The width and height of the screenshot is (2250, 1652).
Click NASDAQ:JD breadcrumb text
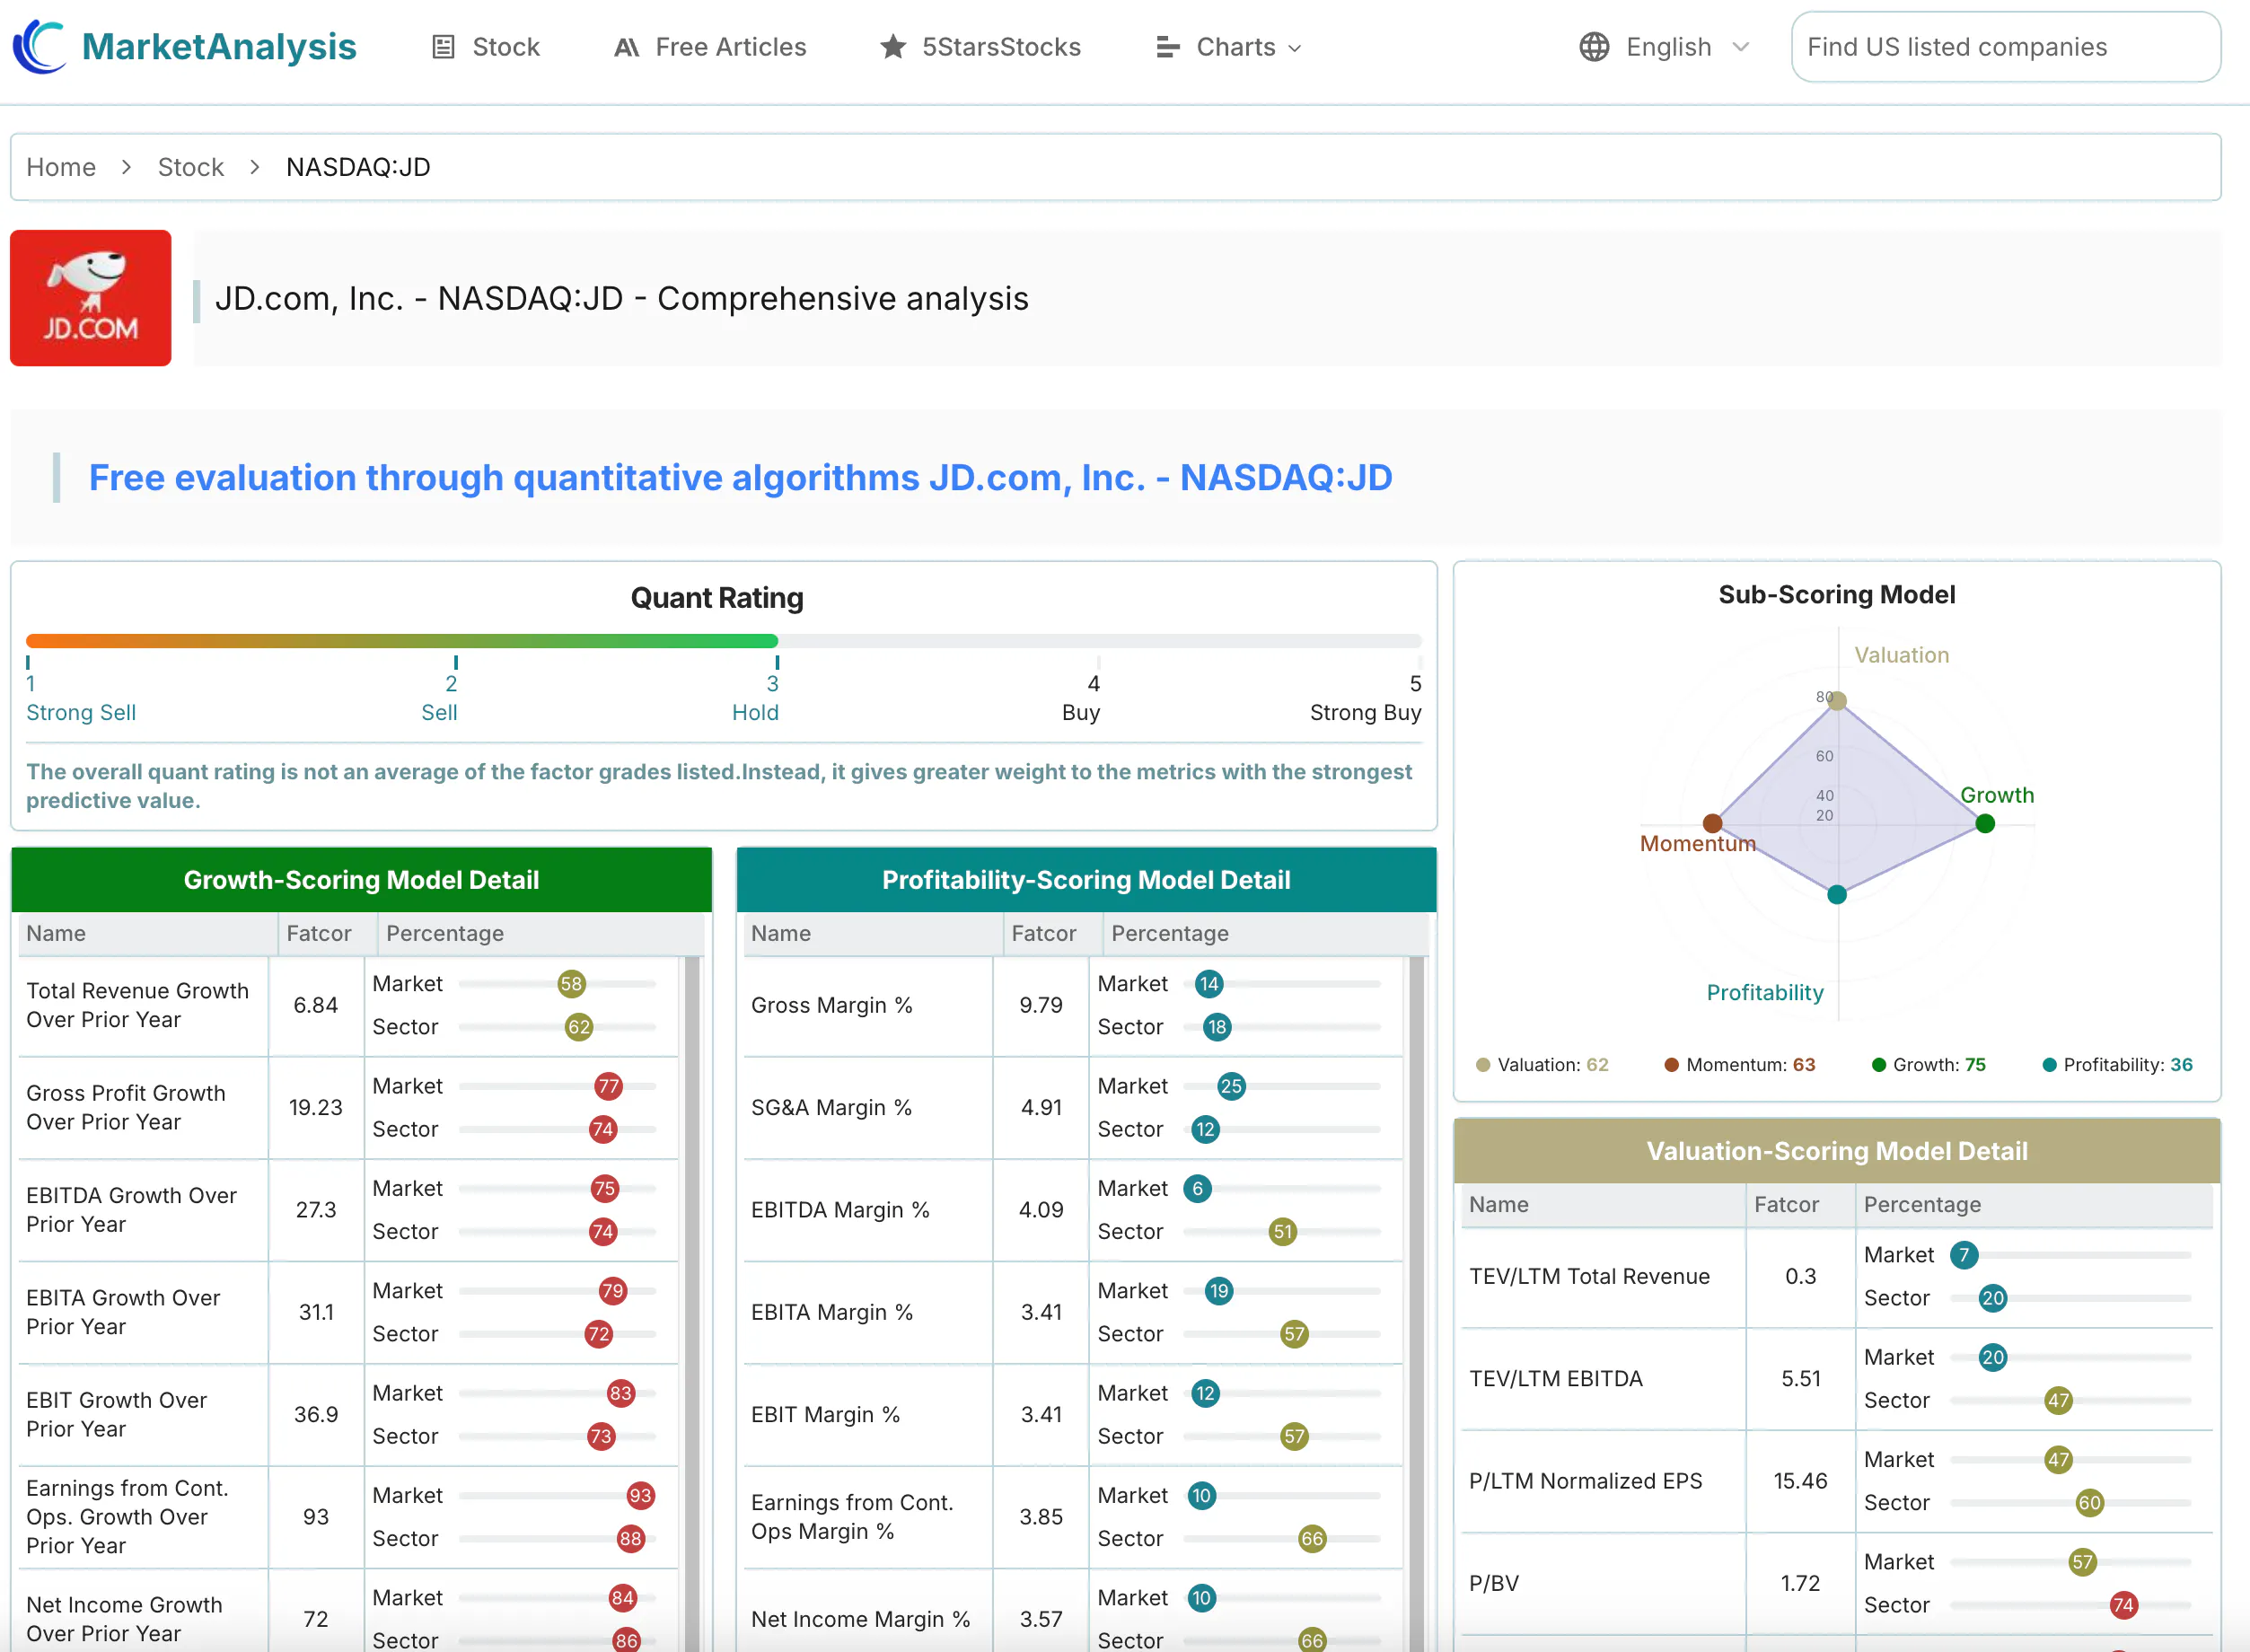click(x=358, y=167)
